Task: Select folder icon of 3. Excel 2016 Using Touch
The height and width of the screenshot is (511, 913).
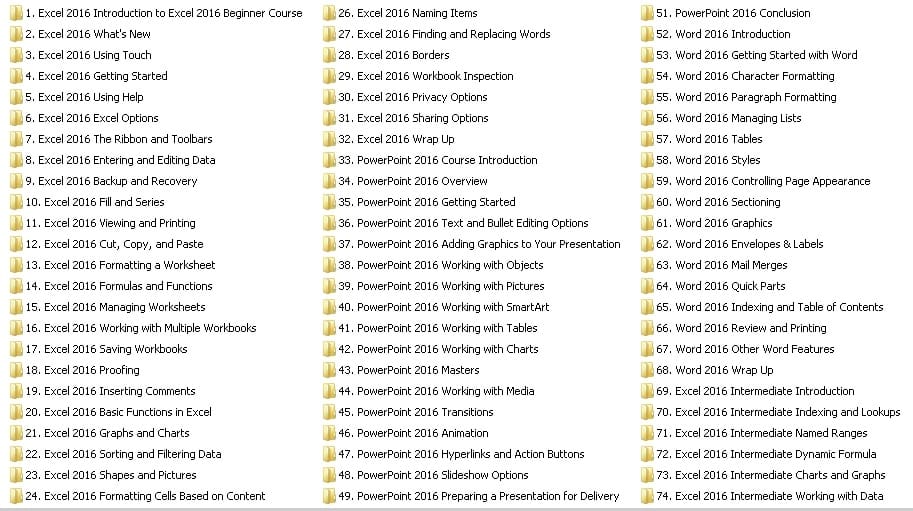Action: click(16, 55)
